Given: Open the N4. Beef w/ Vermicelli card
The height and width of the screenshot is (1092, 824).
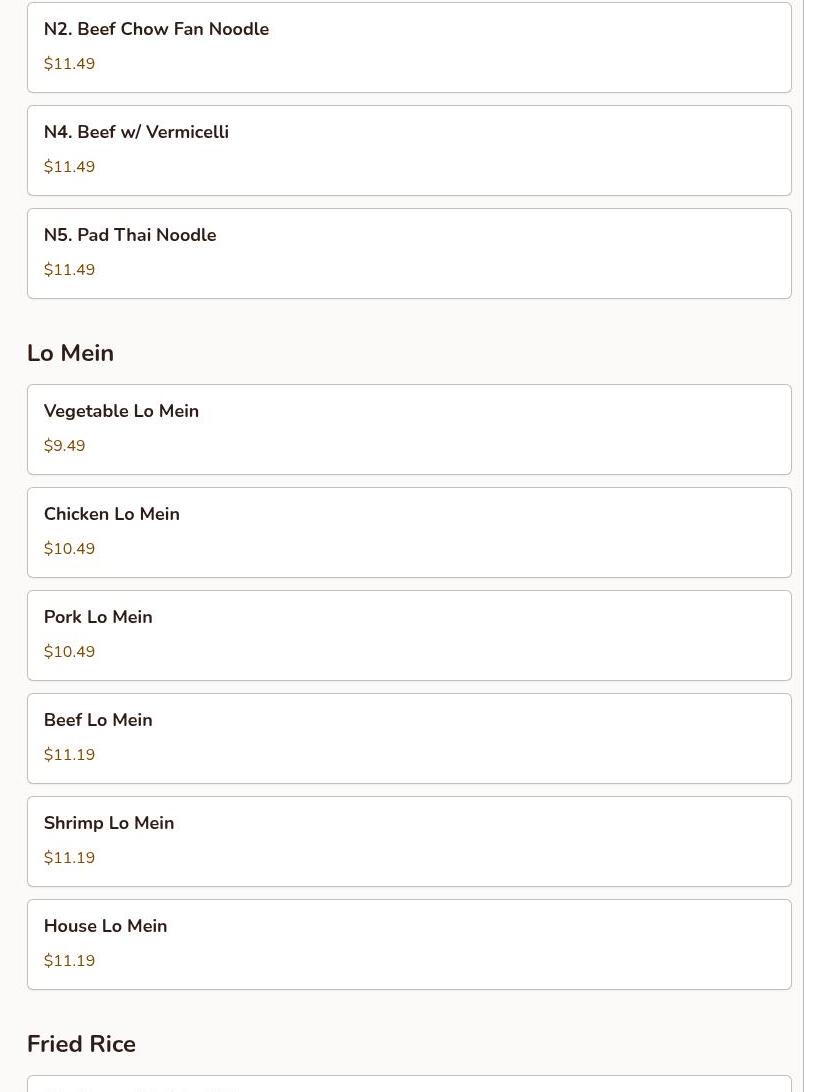Looking at the screenshot, I should [409, 150].
